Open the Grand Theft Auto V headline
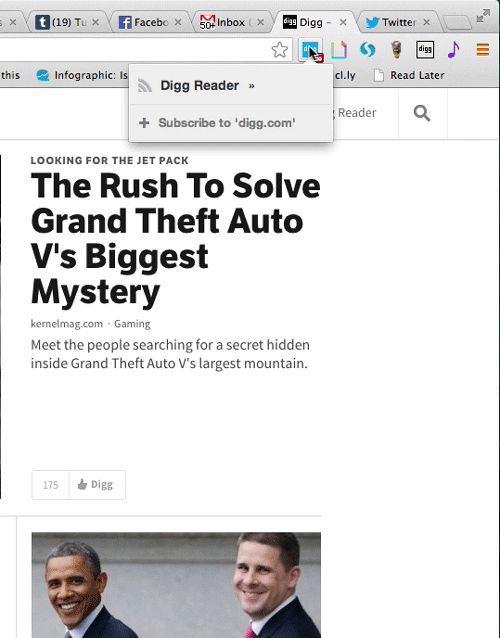Screen dimensions: 500x638 tap(176, 238)
